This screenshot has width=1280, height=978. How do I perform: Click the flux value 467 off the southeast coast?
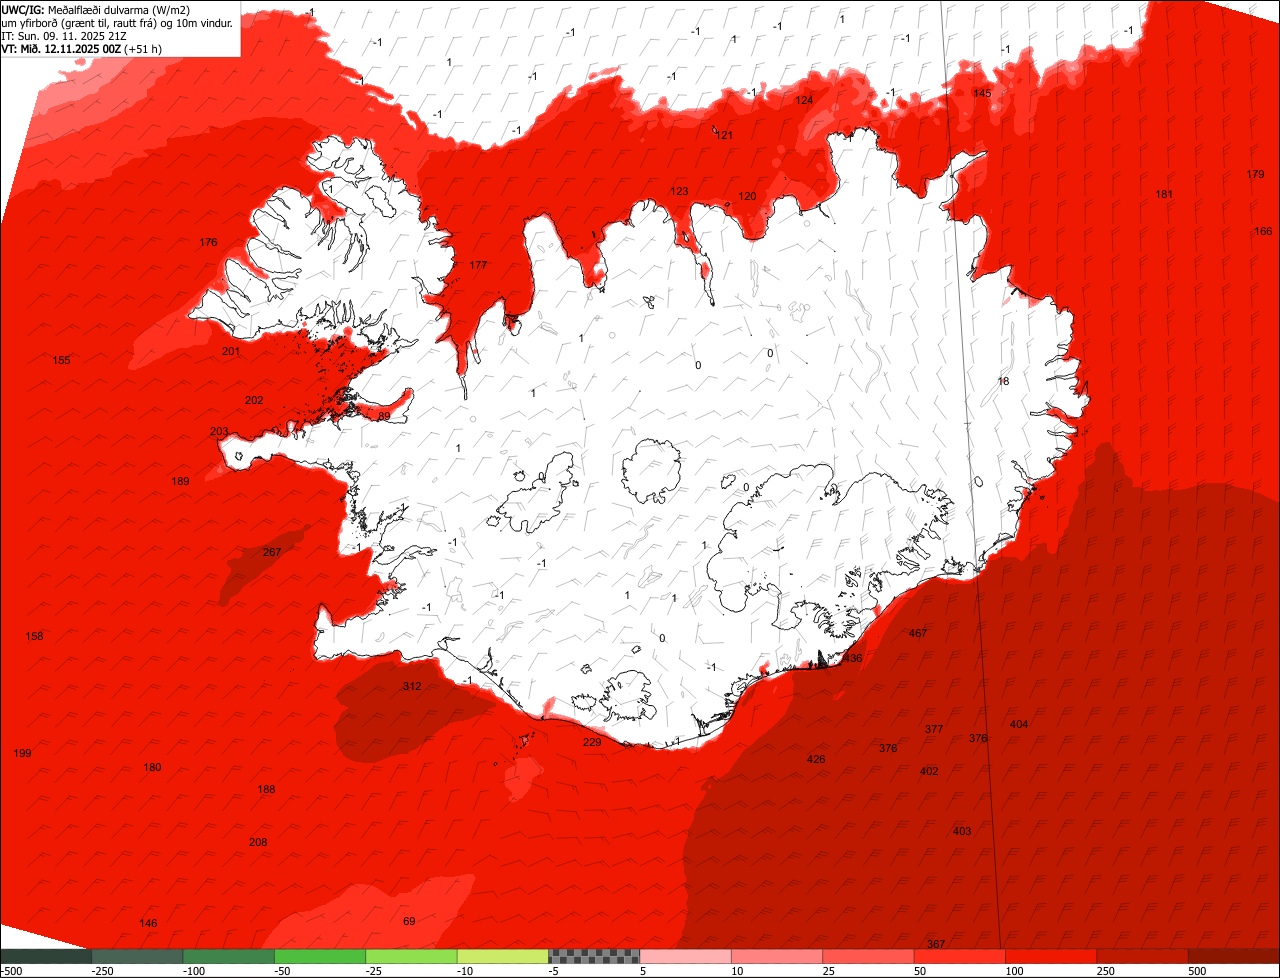(x=918, y=633)
